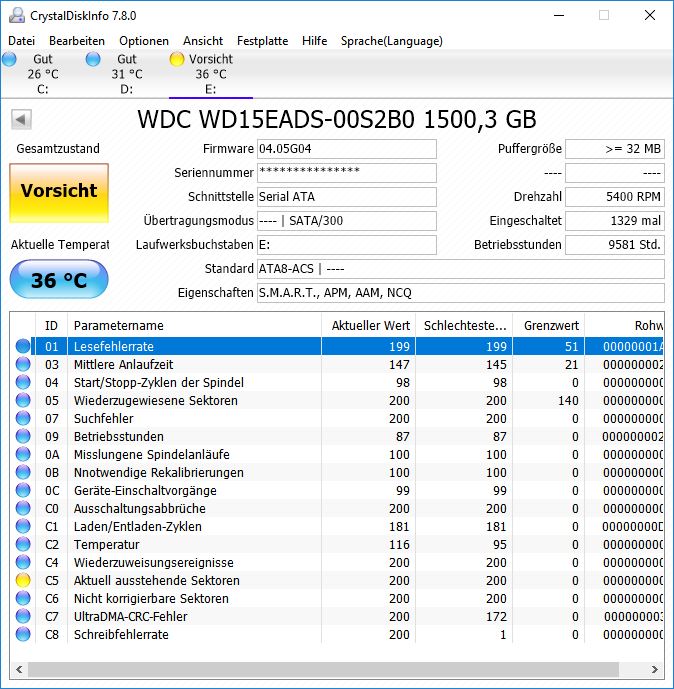The width and height of the screenshot is (674, 689).
Task: Click the horizontal scrollbar left arrow
Action: coord(19,670)
